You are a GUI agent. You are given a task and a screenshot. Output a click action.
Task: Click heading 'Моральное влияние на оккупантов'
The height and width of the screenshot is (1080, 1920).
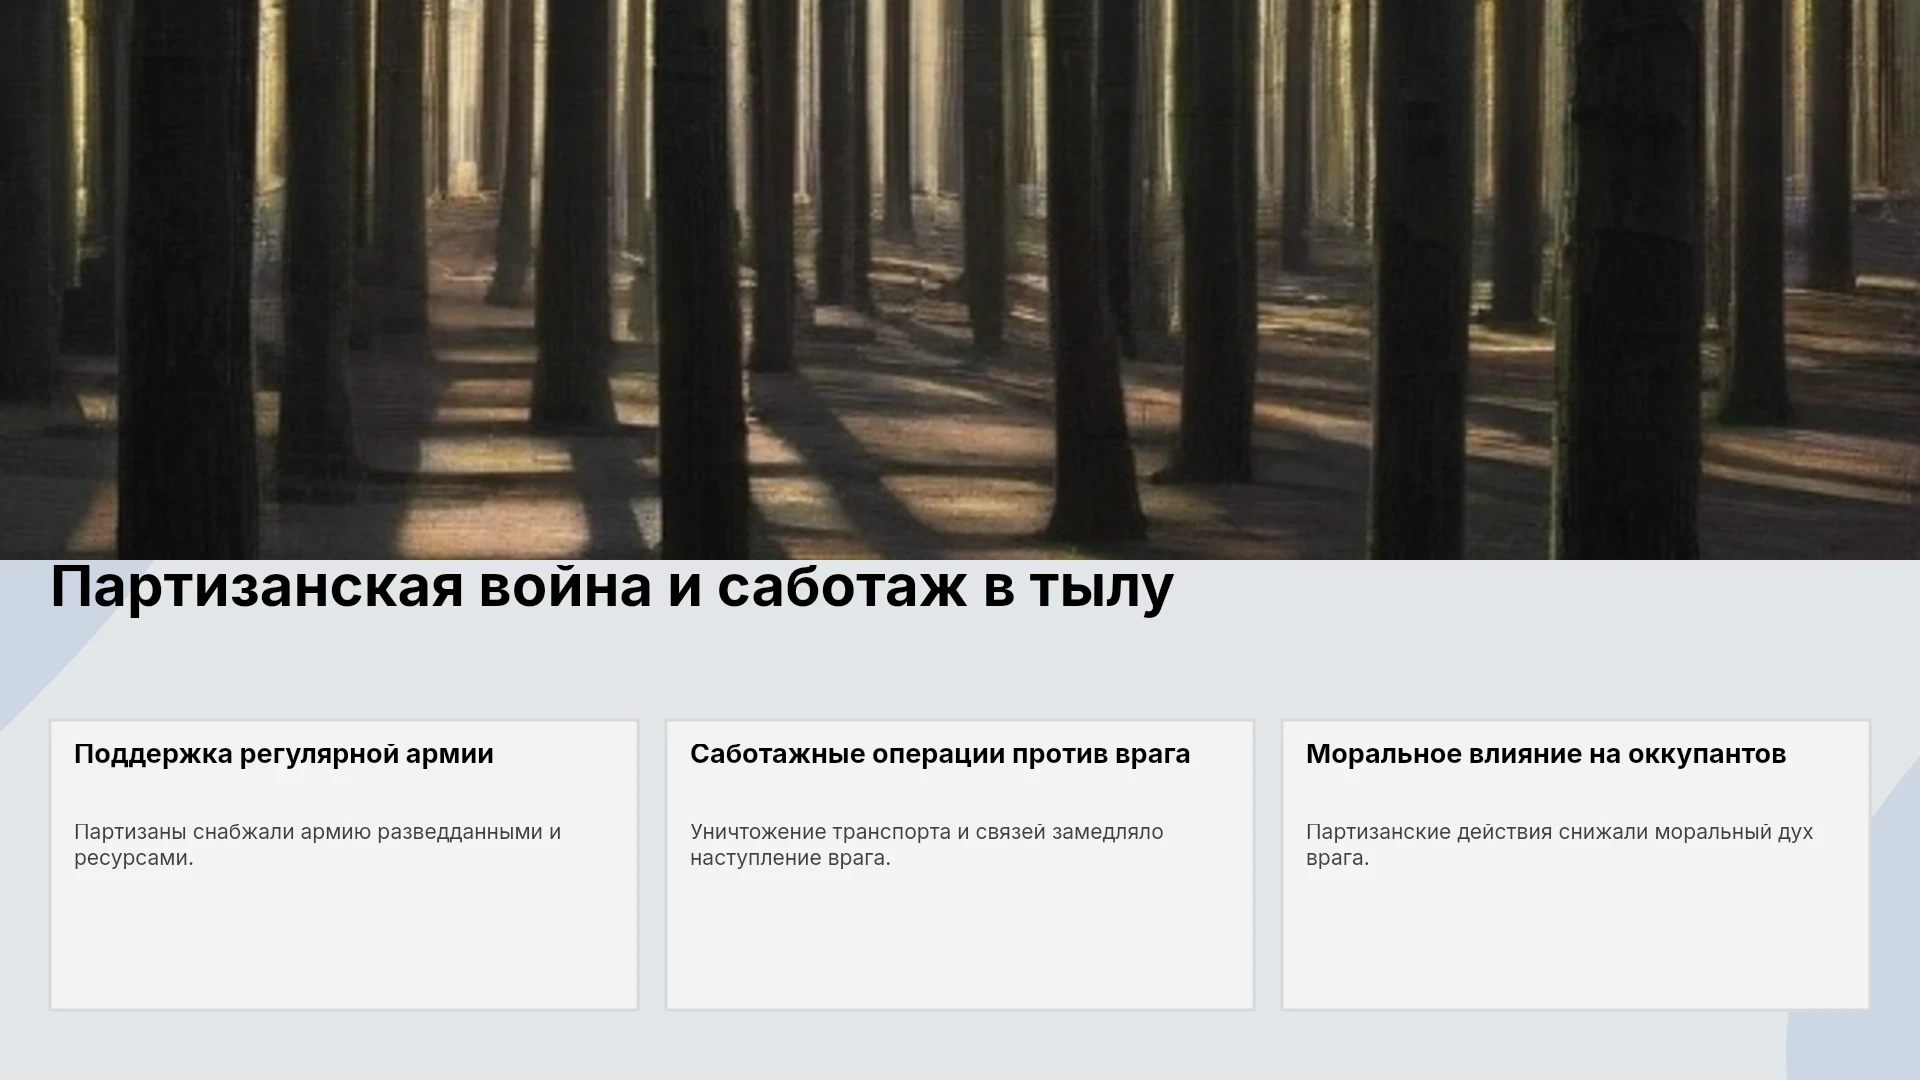pos(1546,754)
